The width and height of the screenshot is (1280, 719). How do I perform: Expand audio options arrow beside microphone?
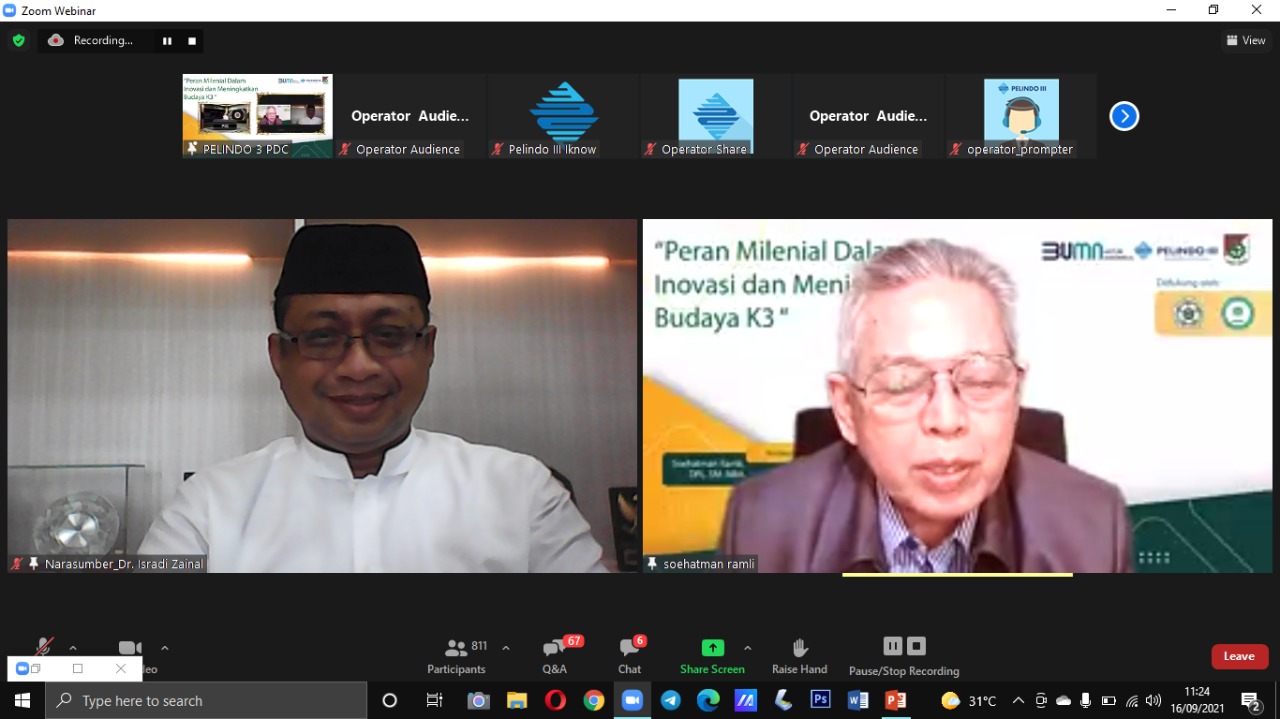73,648
